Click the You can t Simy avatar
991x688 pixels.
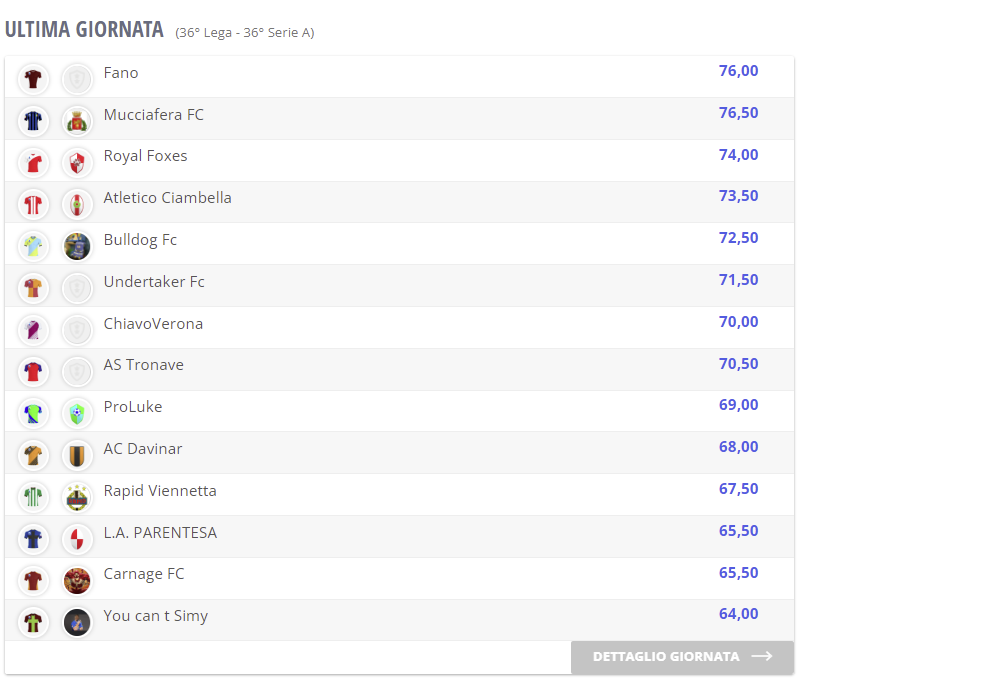click(77, 622)
